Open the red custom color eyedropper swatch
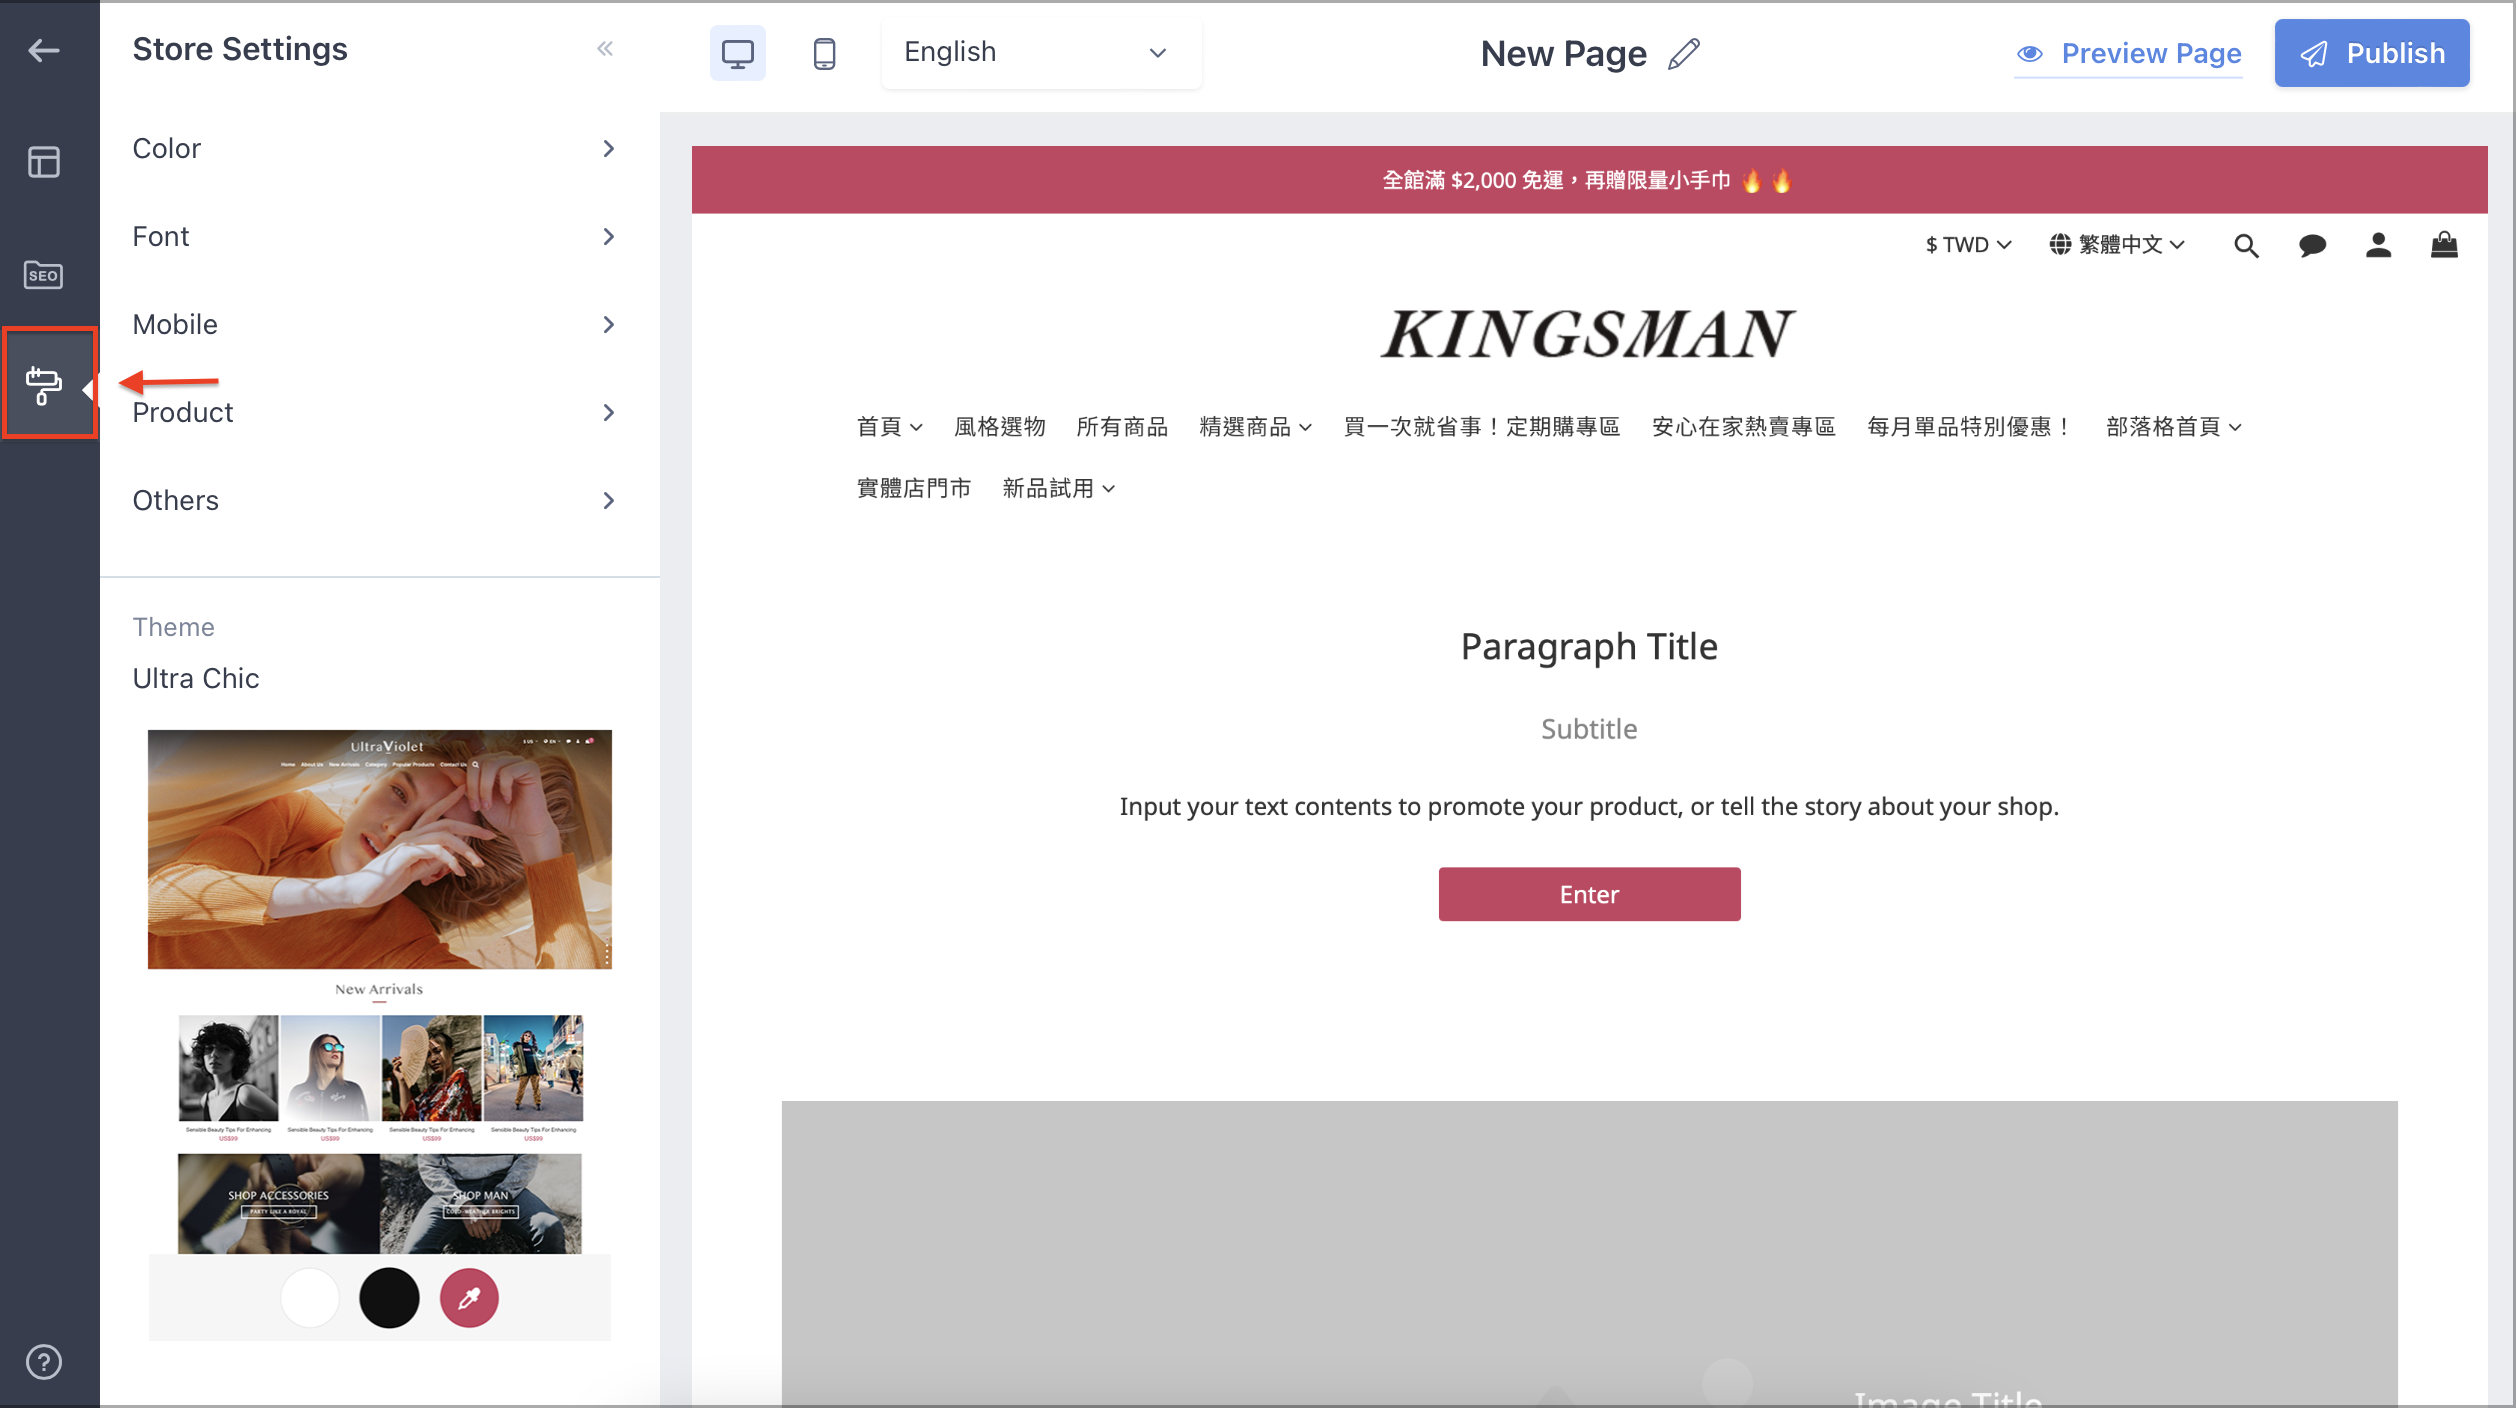Screen dimensions: 2516x1408 click(469, 1298)
